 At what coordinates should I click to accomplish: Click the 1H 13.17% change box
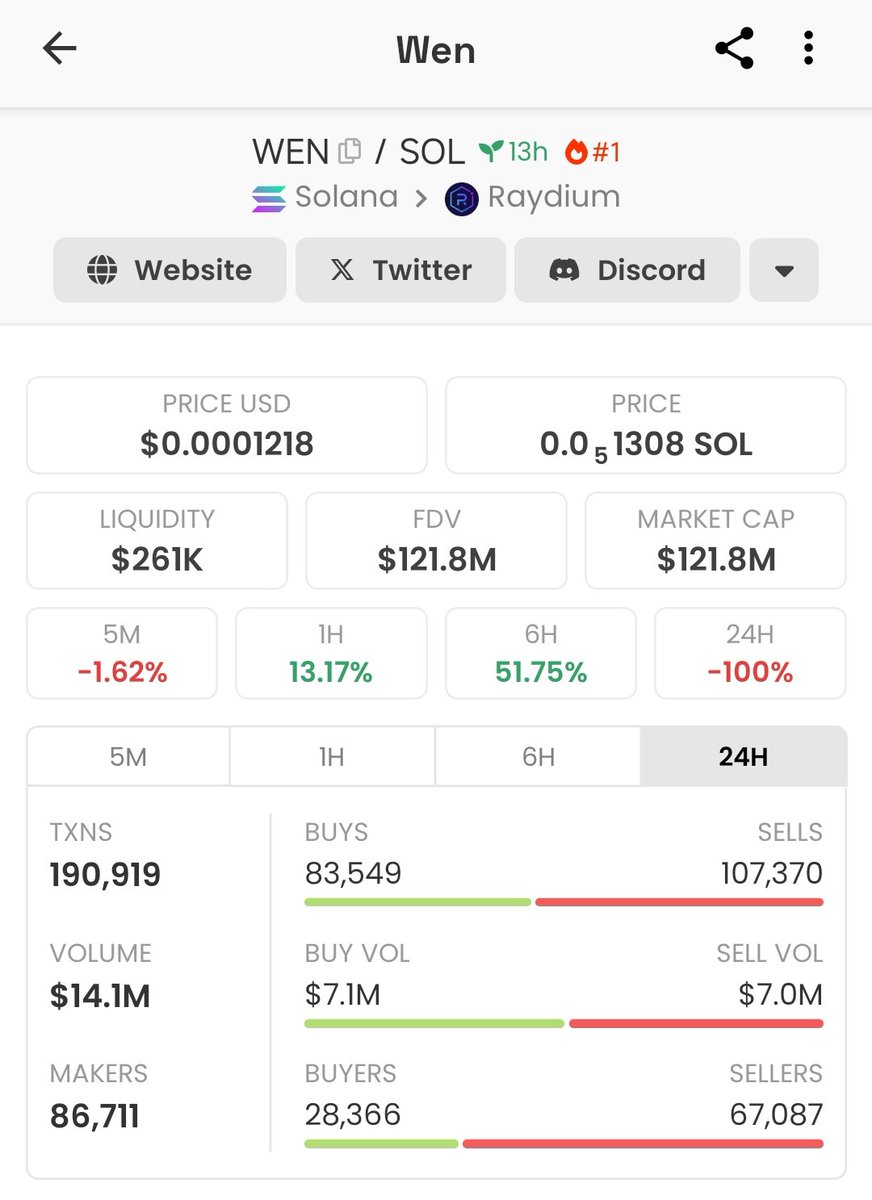331,653
